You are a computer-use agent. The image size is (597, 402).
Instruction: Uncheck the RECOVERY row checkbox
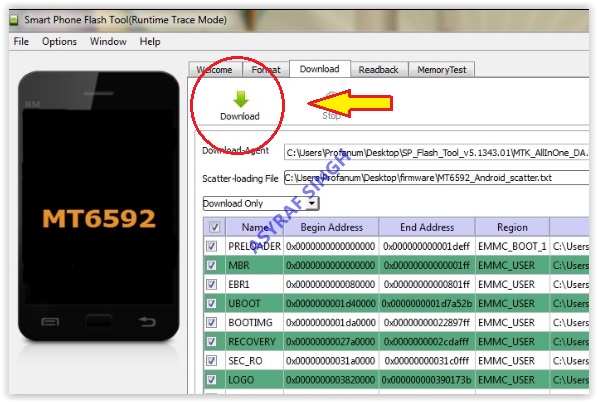(211, 341)
